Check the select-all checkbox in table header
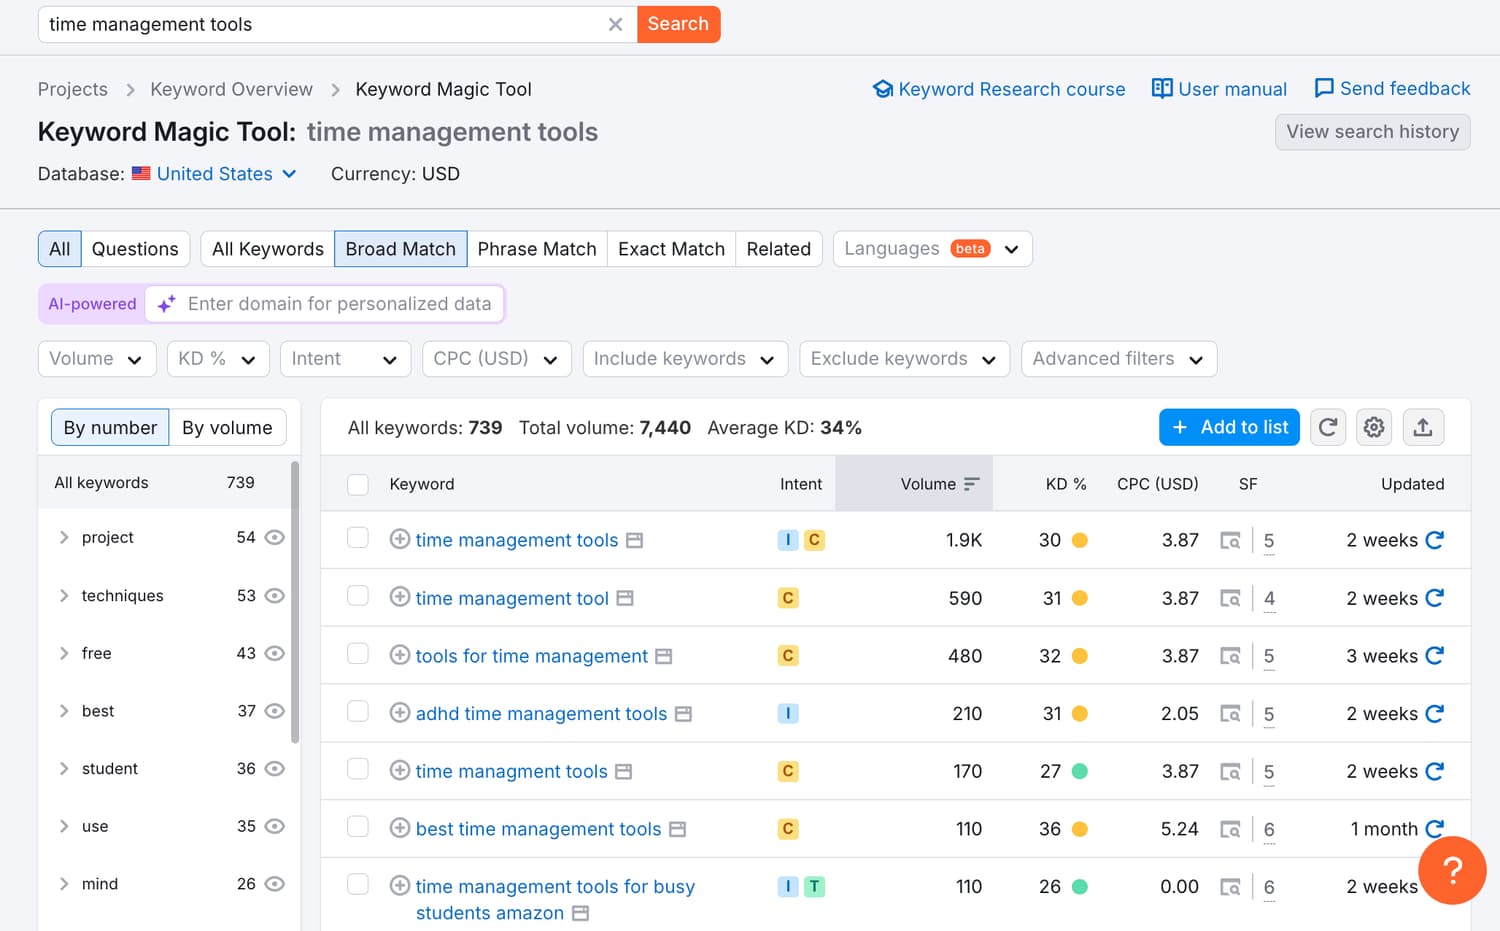This screenshot has width=1500, height=931. coord(358,484)
